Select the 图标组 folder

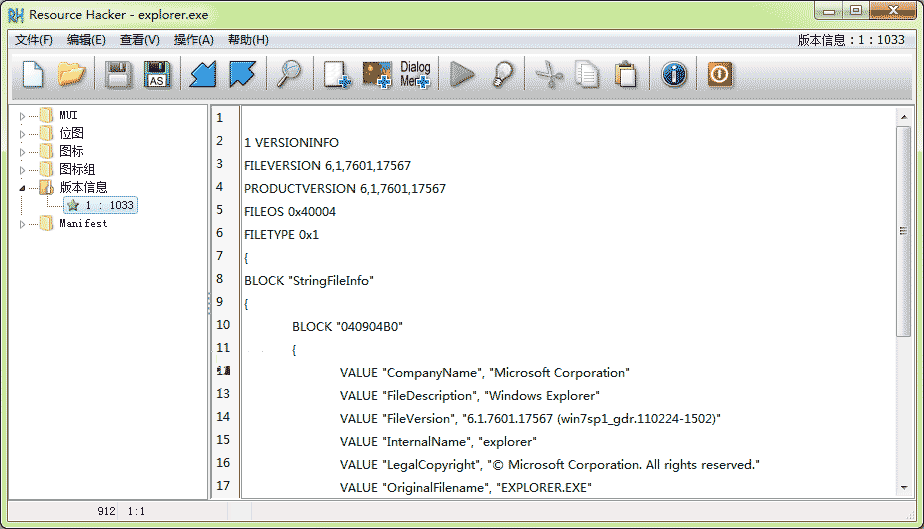click(67, 170)
